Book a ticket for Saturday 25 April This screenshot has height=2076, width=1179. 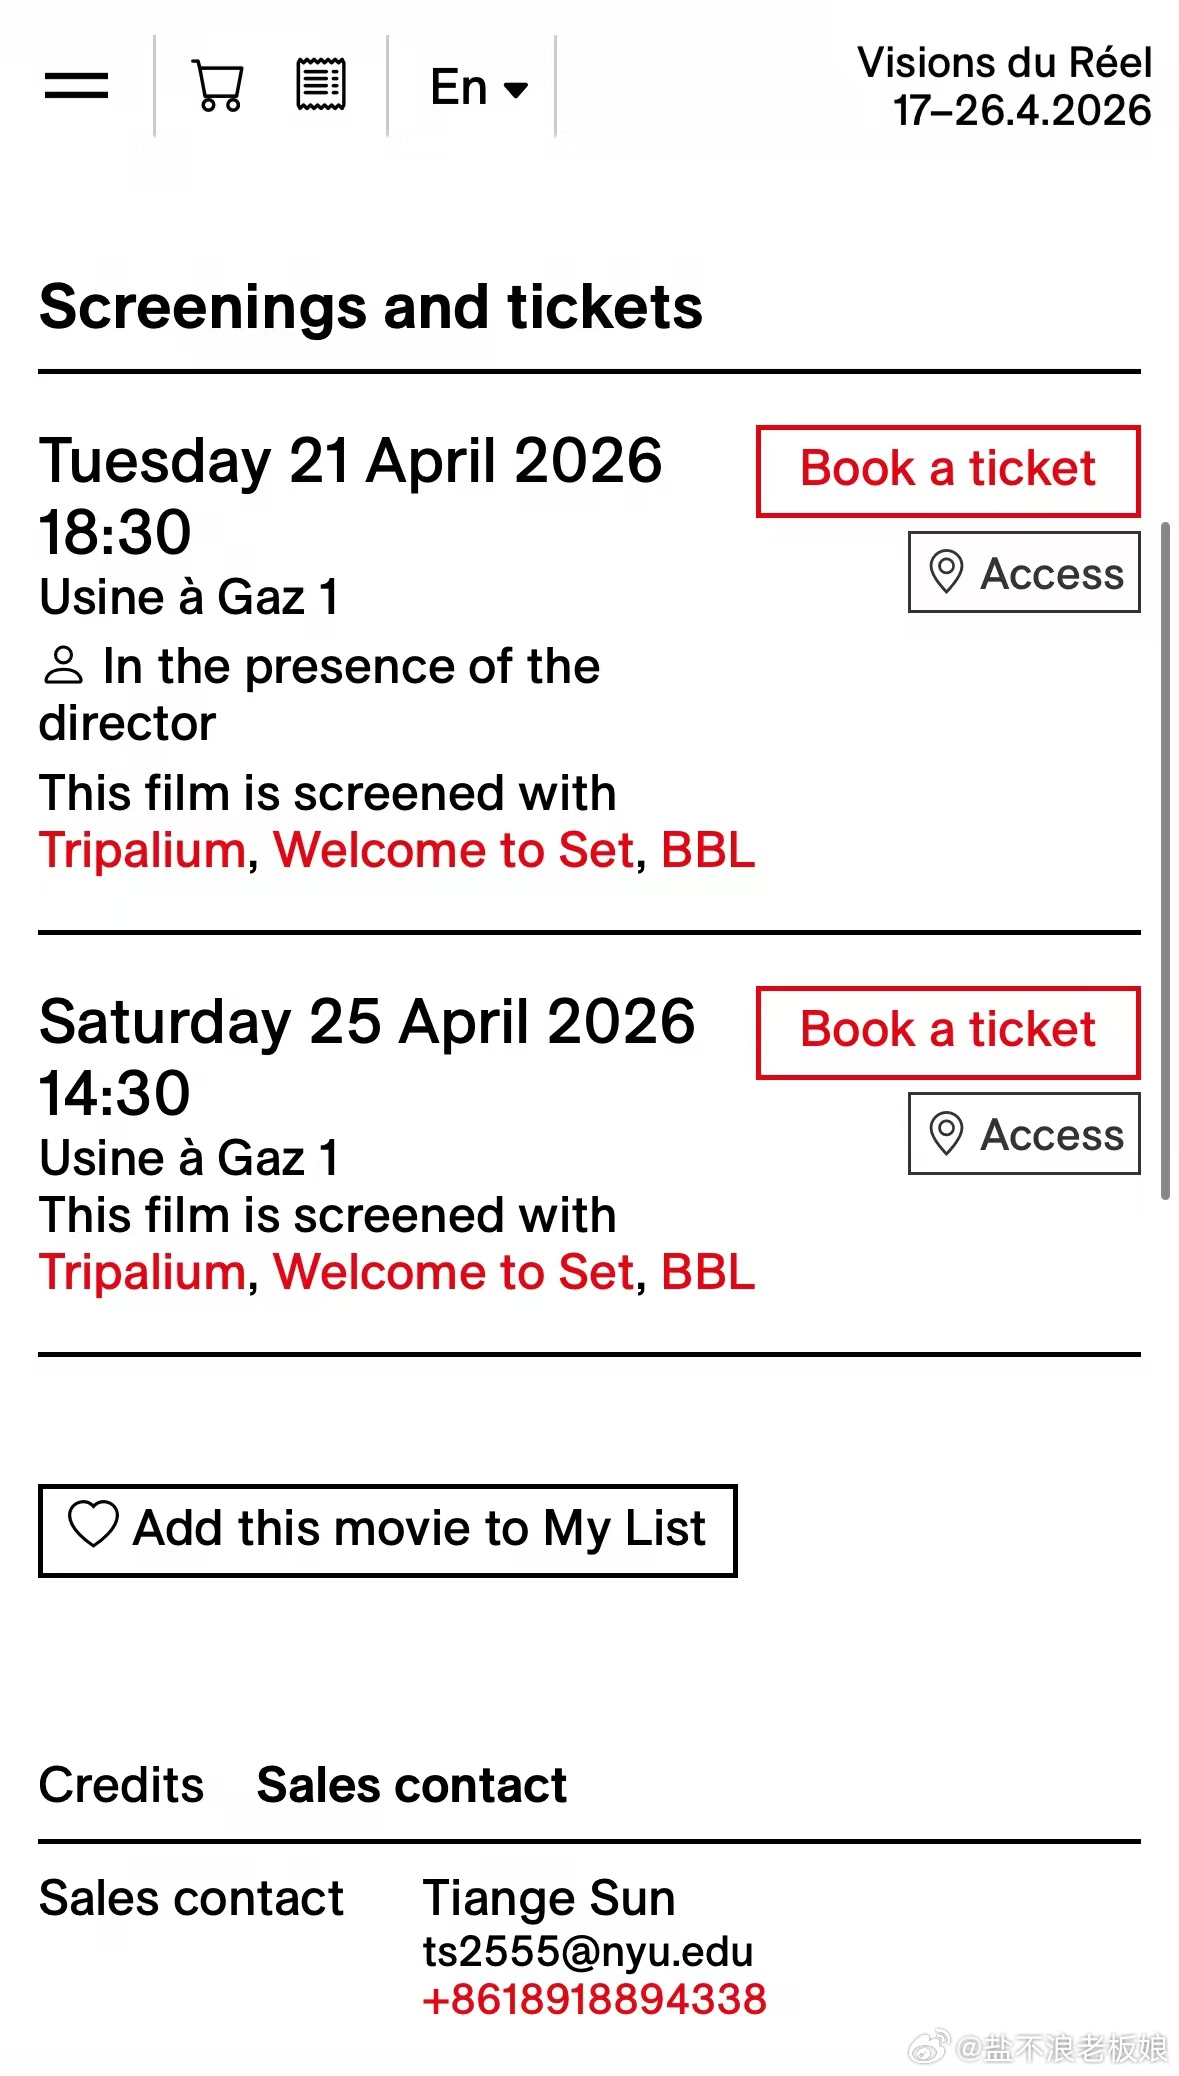click(947, 1032)
